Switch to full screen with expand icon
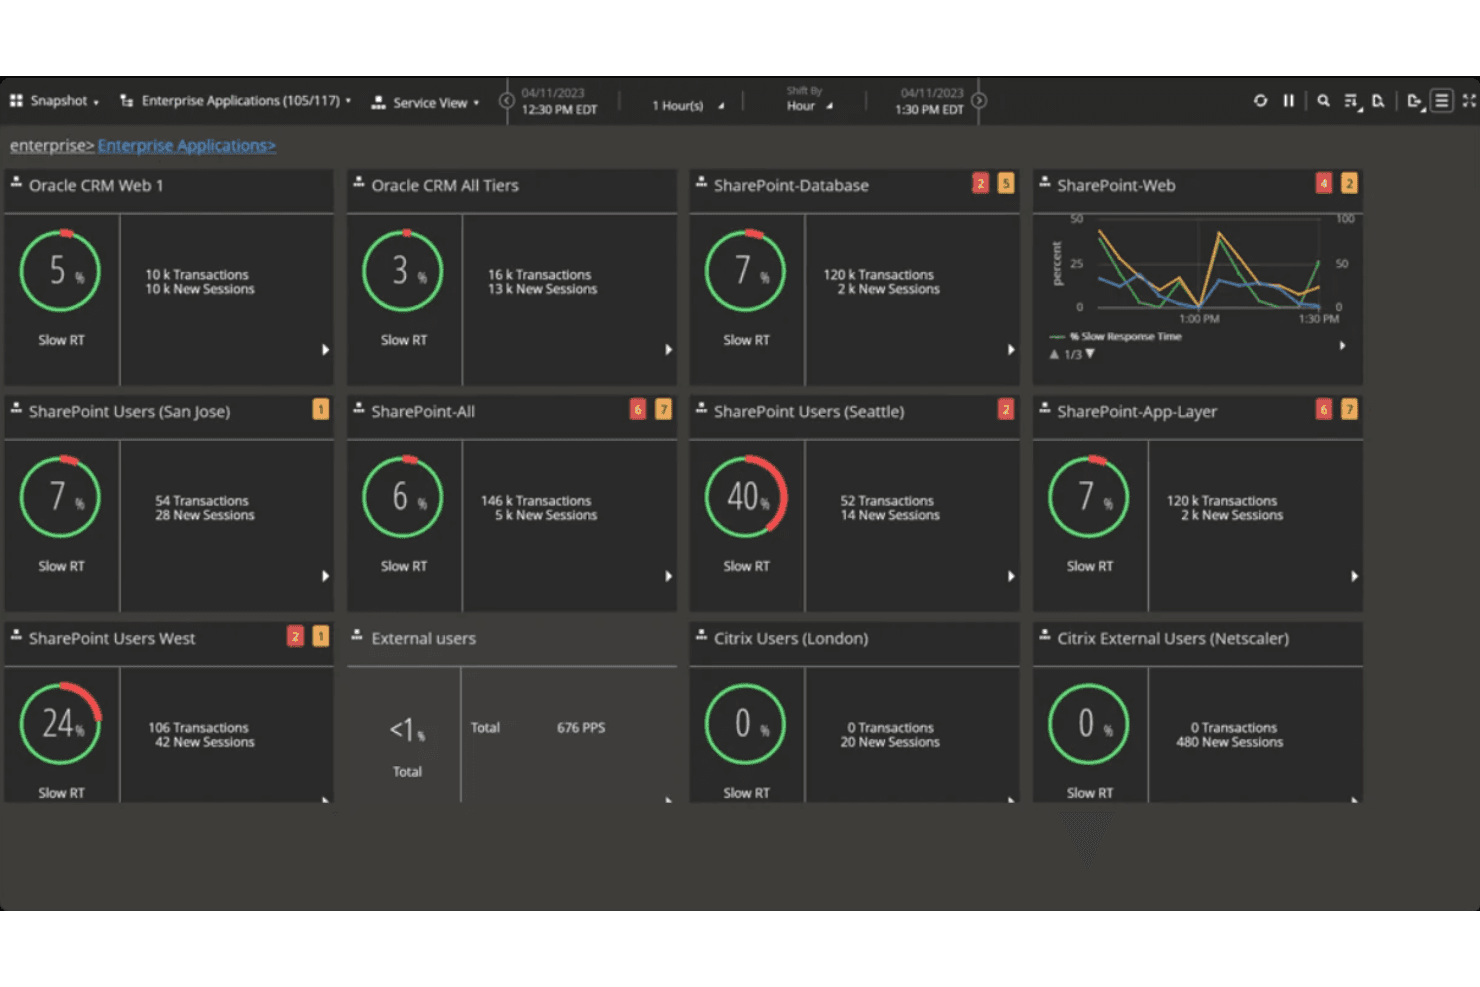Viewport: 1480px width, 987px height. point(1469,100)
